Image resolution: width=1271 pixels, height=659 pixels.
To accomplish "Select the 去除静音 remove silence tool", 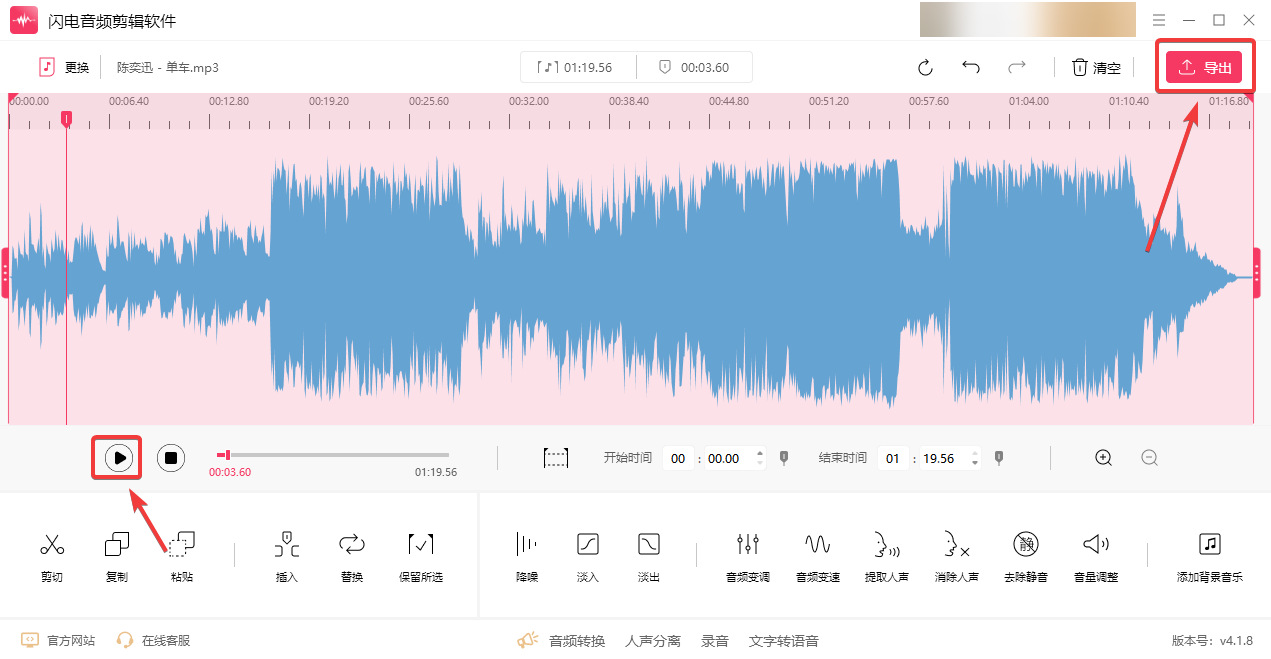I will [1025, 557].
